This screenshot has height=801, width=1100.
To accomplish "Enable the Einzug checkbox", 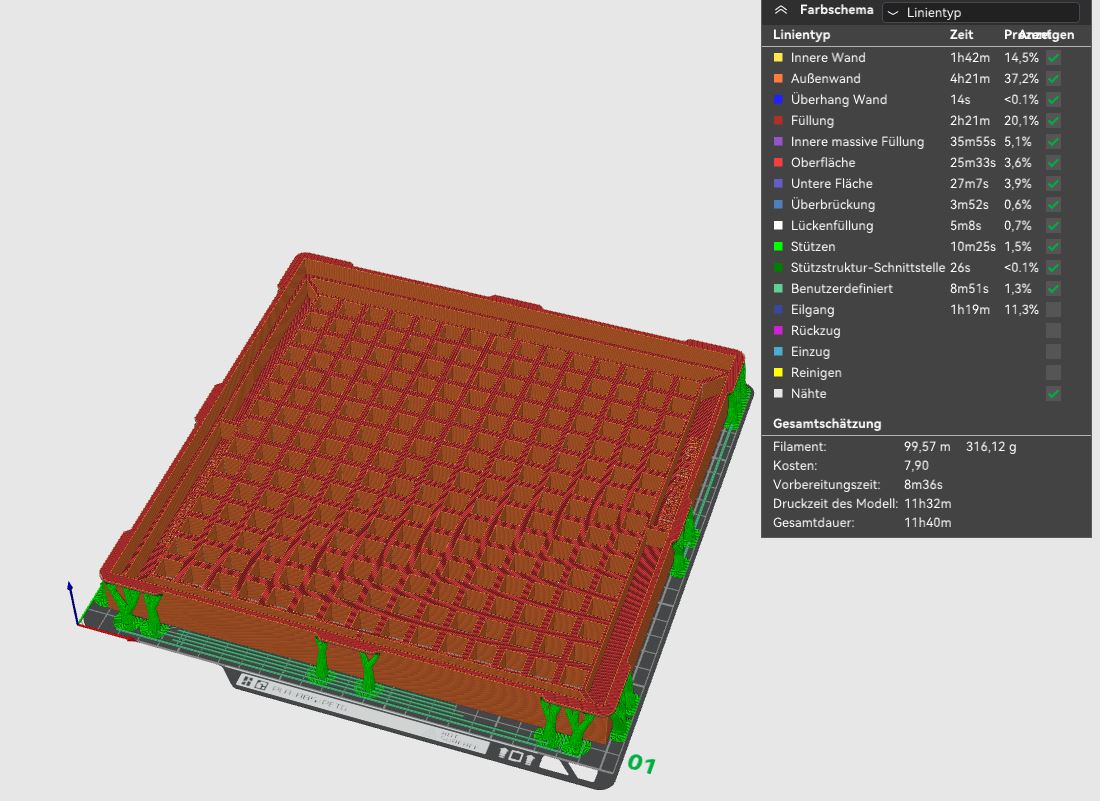I will click(x=1053, y=352).
